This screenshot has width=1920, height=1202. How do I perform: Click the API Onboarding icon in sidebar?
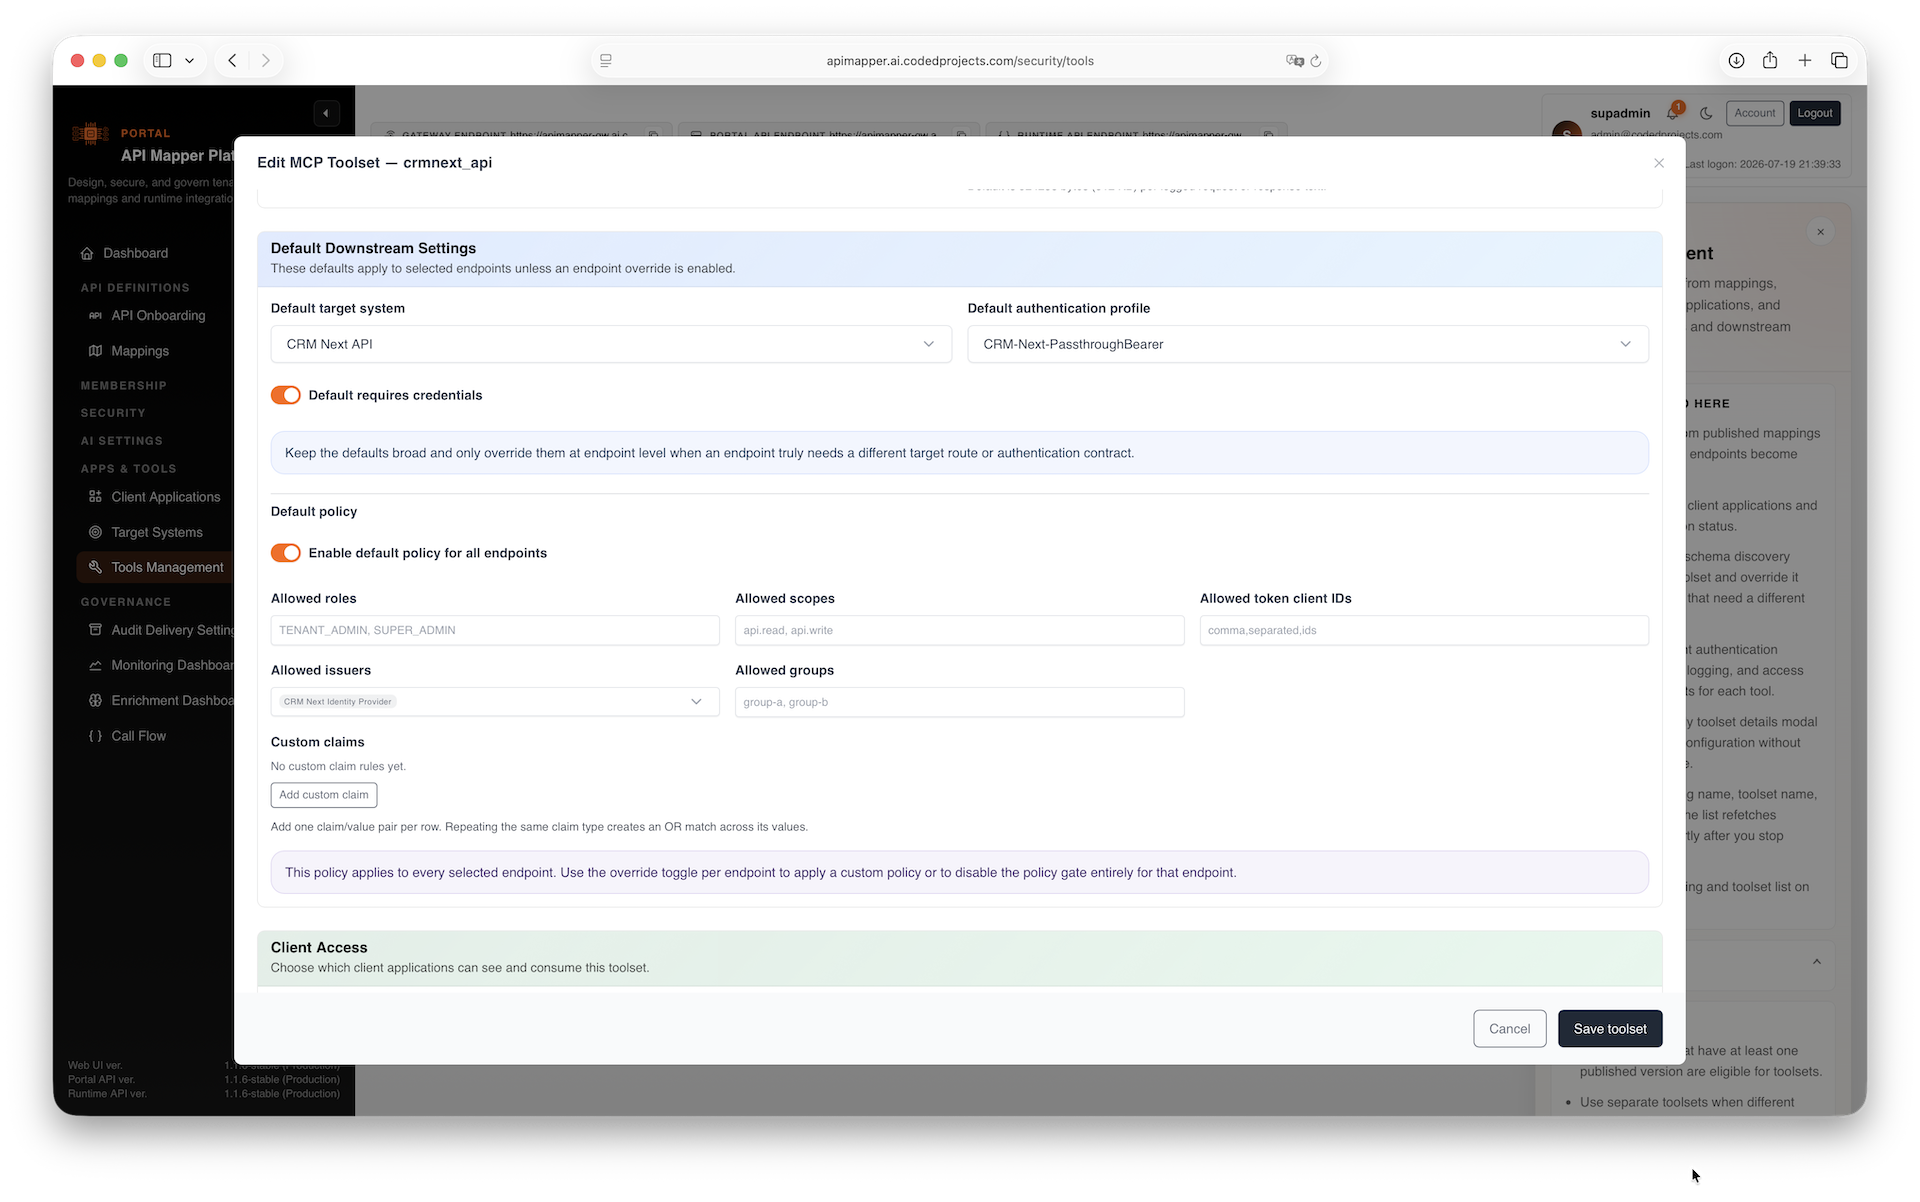(x=95, y=315)
